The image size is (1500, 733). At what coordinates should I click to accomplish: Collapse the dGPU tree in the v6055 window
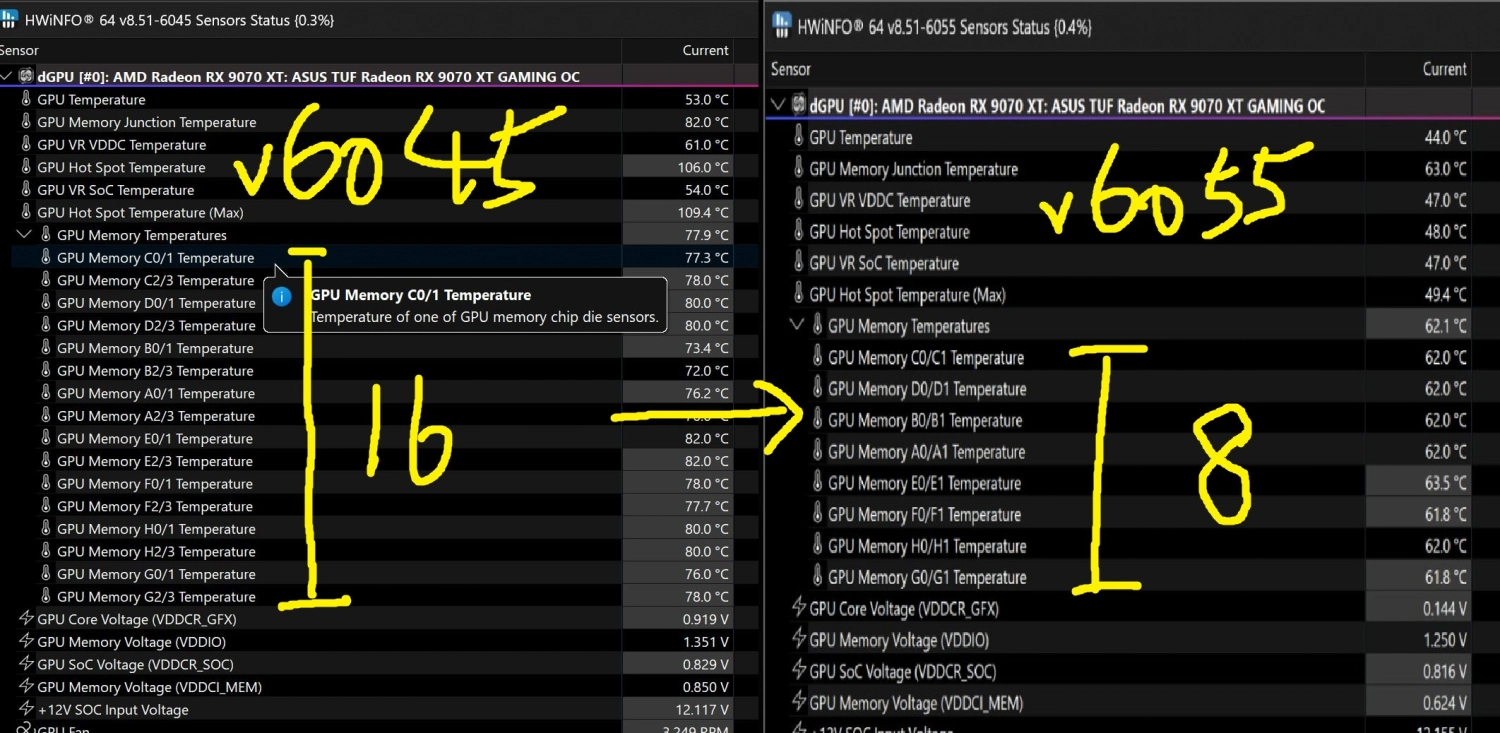point(778,105)
